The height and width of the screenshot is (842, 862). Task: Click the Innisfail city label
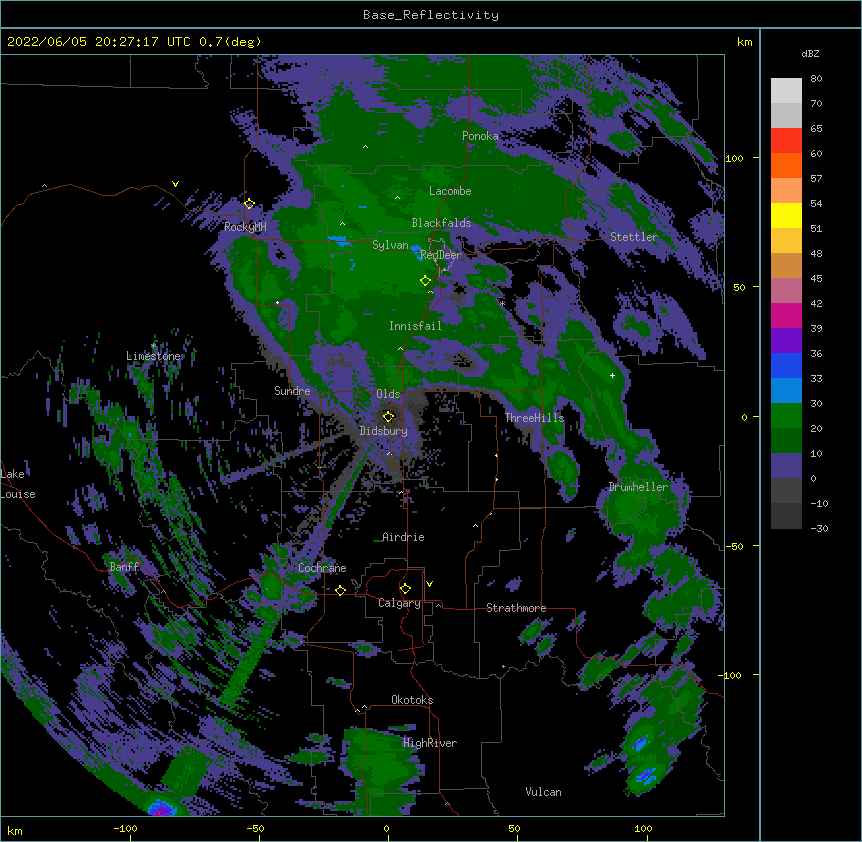point(415,326)
